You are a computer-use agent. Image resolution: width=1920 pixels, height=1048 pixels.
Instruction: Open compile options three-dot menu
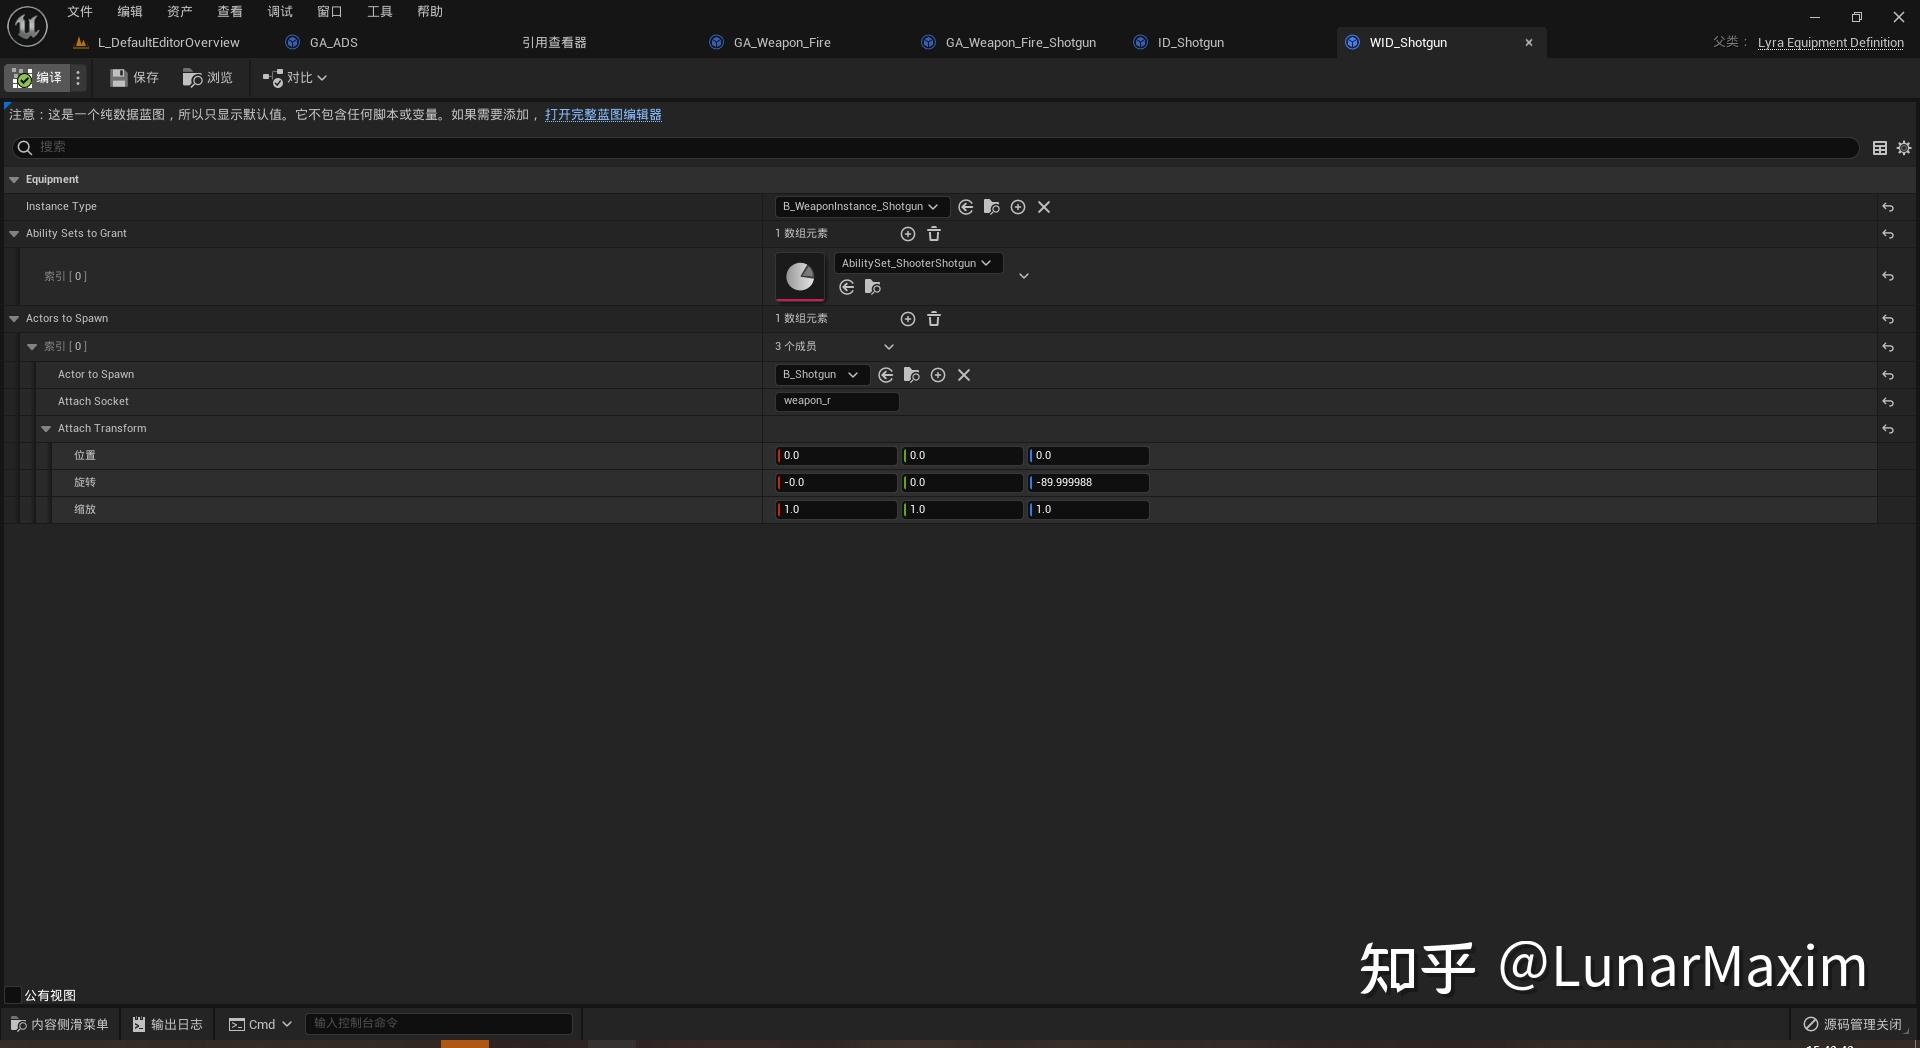pos(78,78)
